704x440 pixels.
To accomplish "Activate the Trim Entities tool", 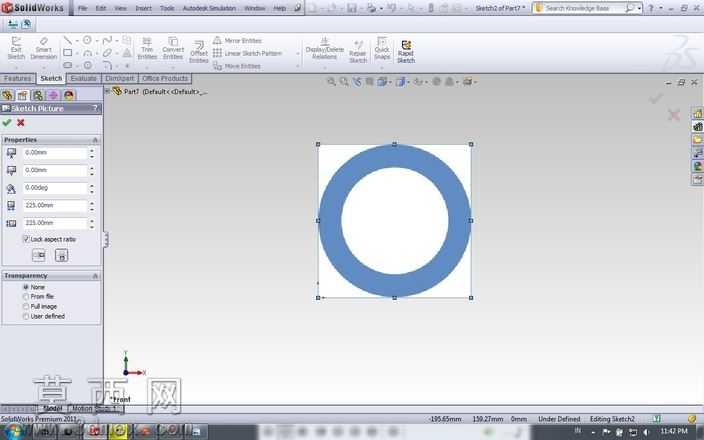I will point(147,48).
